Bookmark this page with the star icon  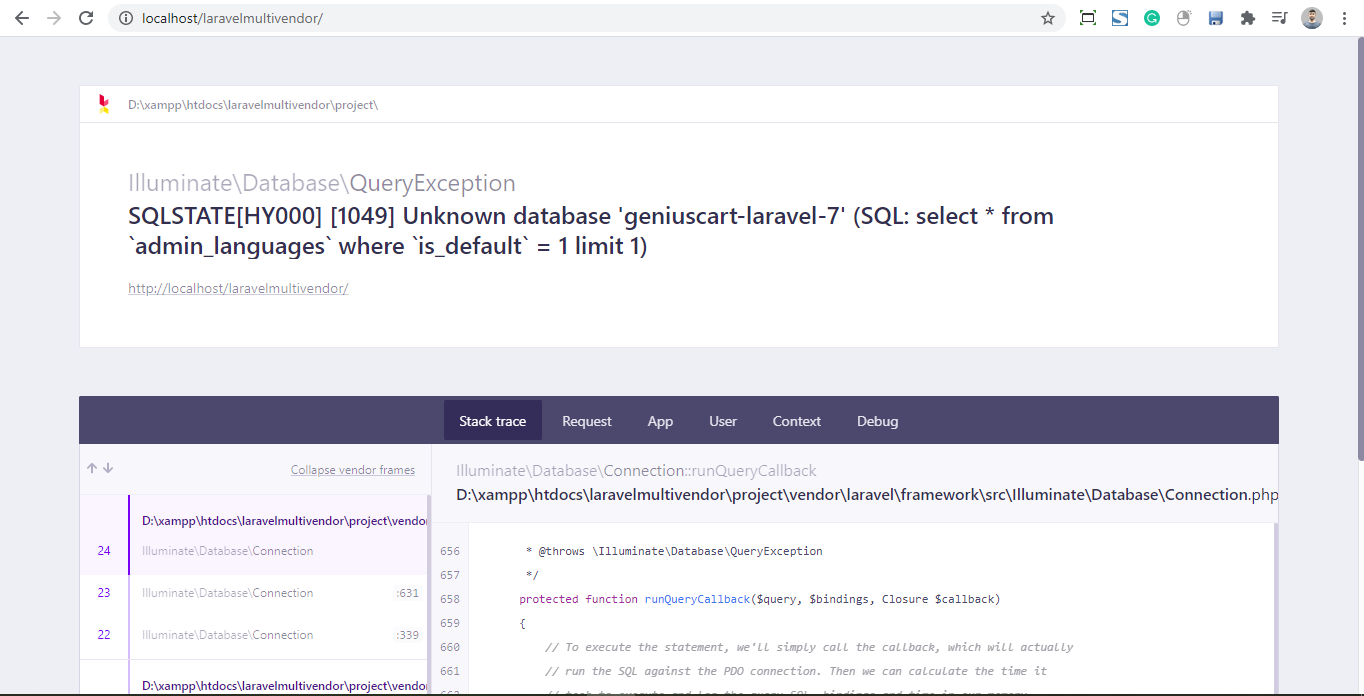click(x=1048, y=18)
